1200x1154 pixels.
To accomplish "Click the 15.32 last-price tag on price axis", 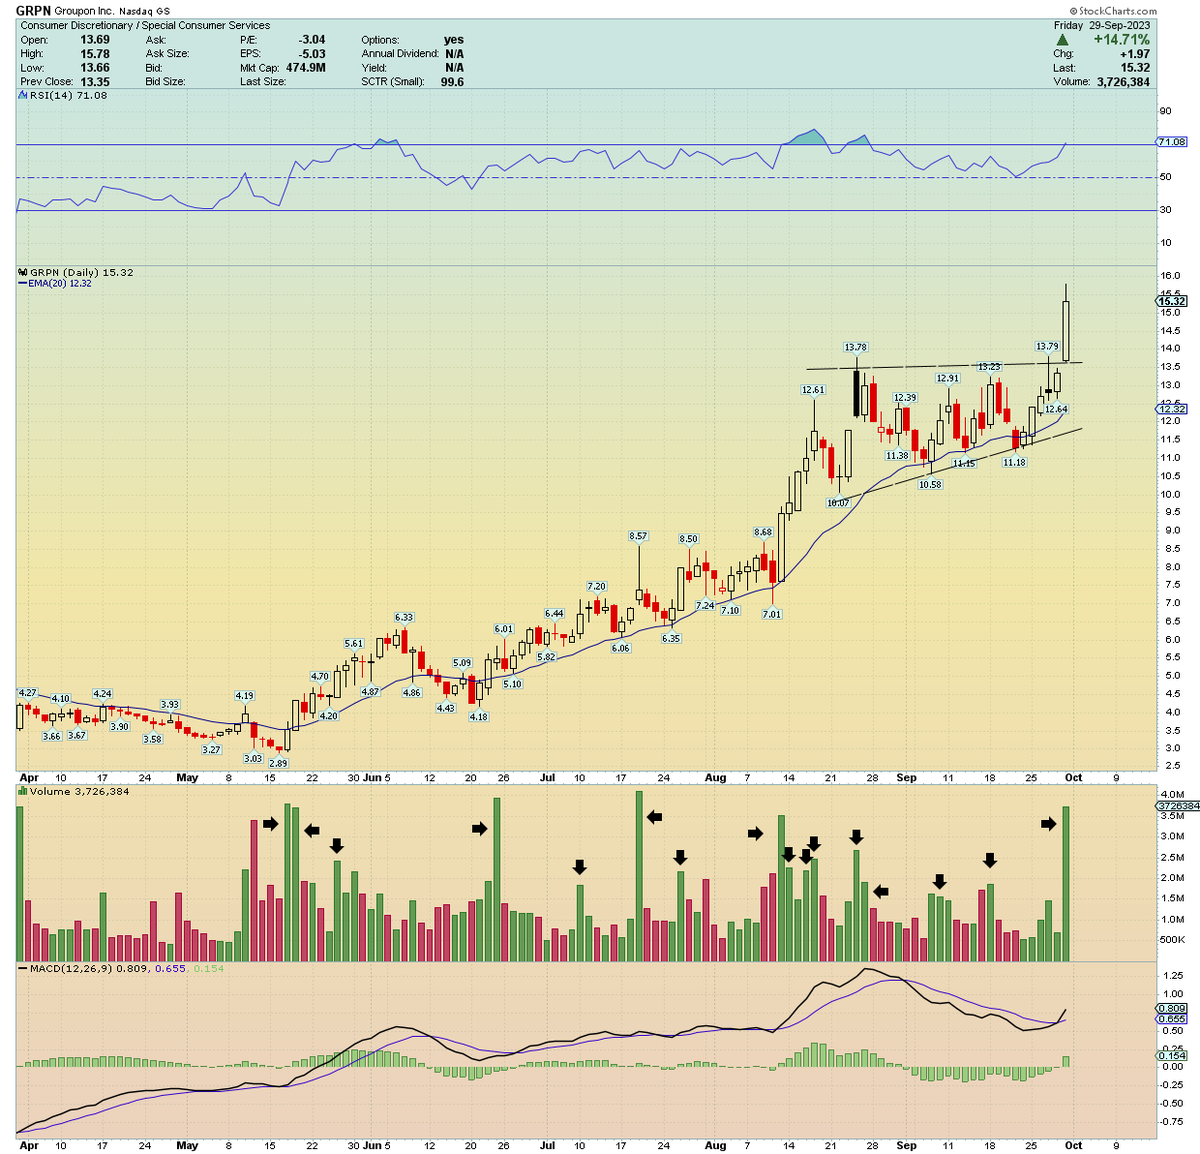I will 1172,301.
